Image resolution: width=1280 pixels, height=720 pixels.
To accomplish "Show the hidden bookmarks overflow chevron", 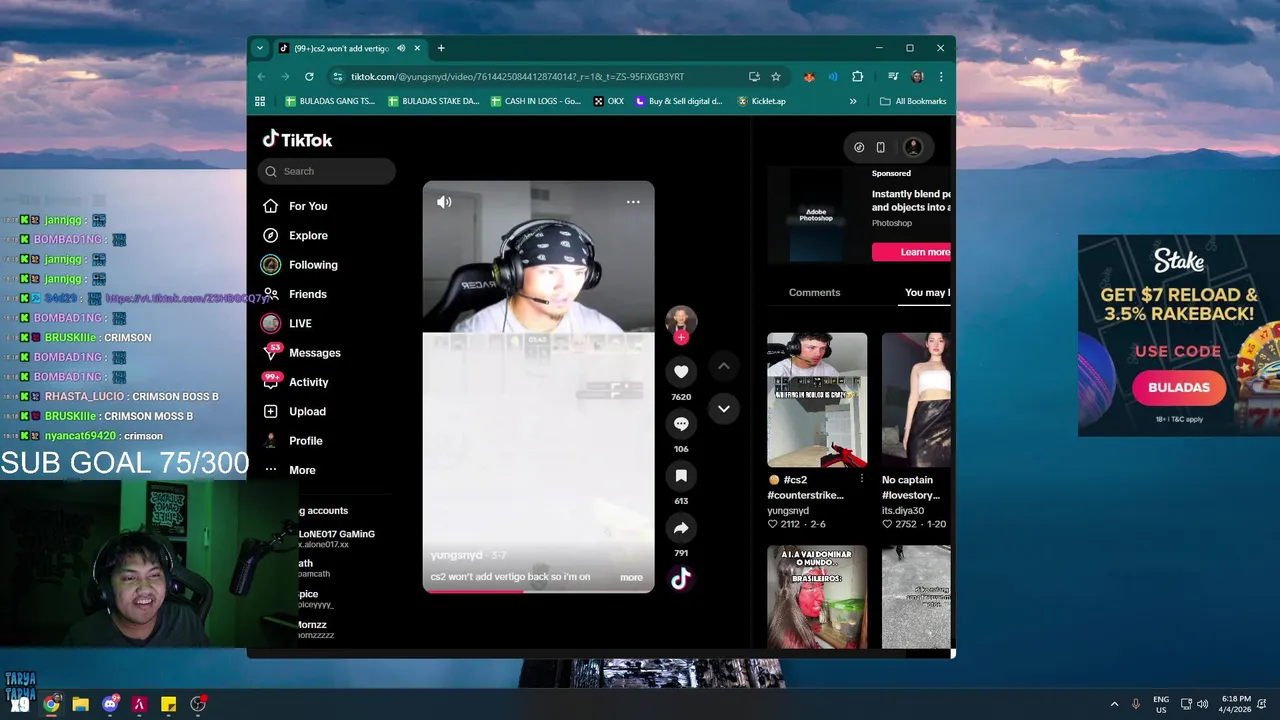I will pyautogui.click(x=853, y=101).
